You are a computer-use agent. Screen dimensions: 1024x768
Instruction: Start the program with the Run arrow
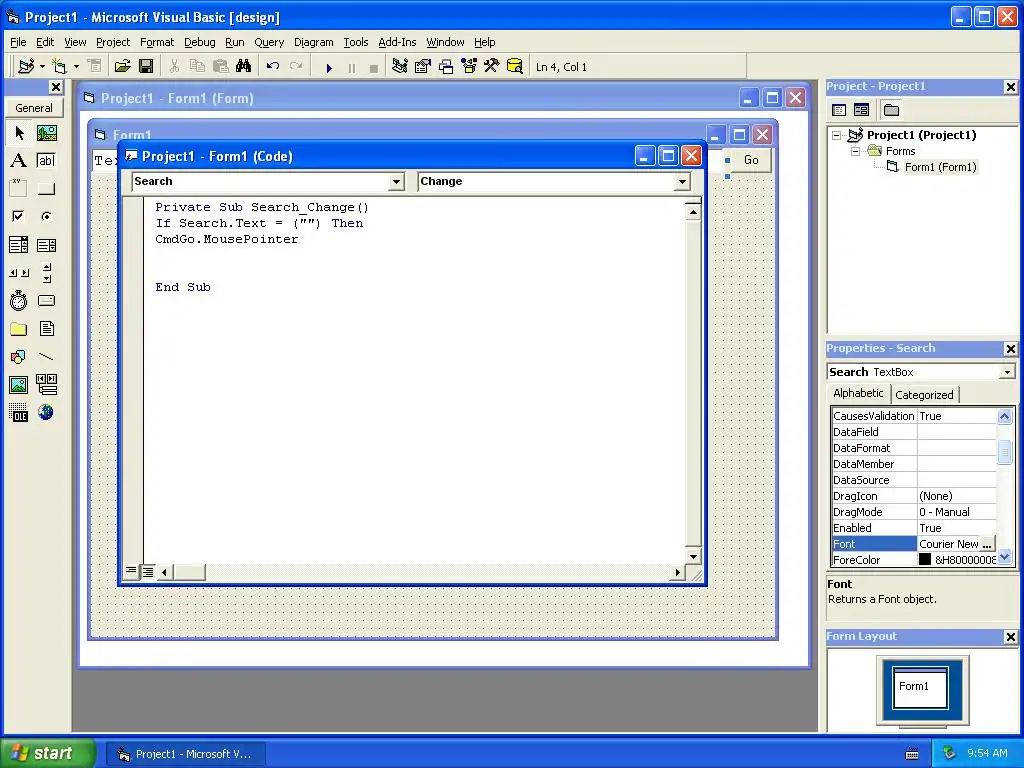(x=329, y=67)
